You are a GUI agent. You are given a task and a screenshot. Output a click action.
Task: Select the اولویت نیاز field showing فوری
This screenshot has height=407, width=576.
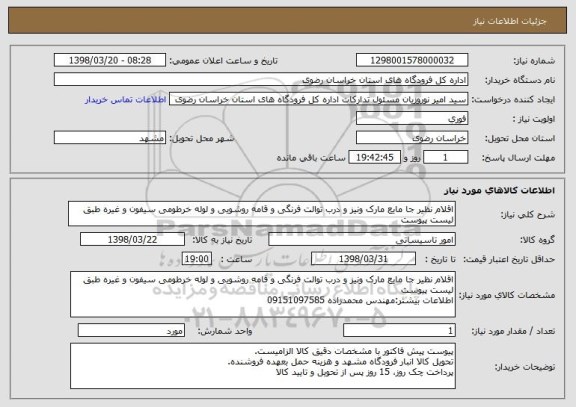(x=412, y=119)
